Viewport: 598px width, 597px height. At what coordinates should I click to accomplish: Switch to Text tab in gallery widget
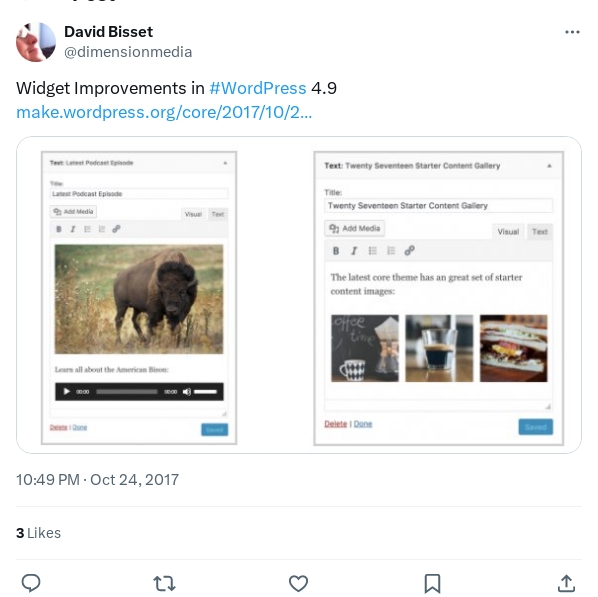[x=540, y=232]
